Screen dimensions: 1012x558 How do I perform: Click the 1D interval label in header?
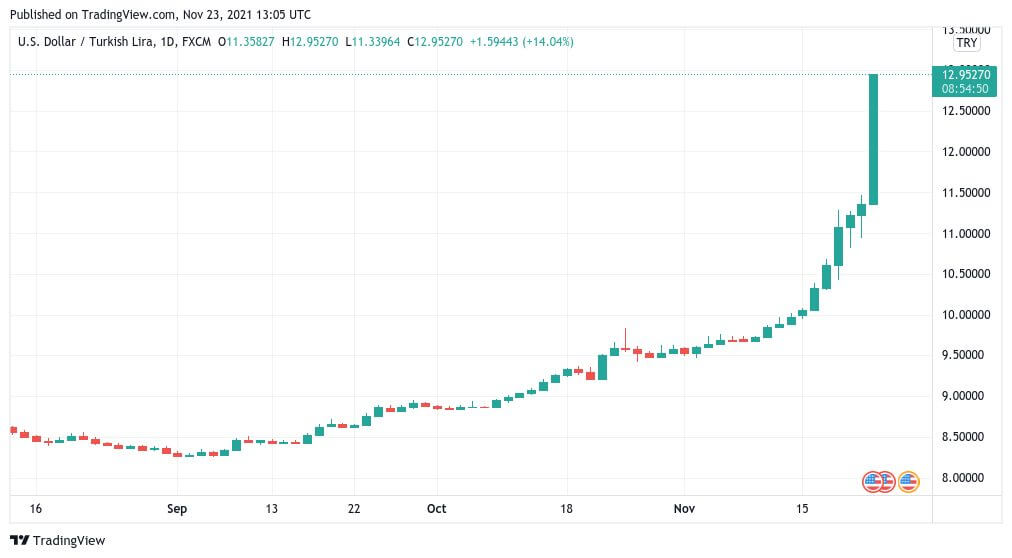click(168, 42)
